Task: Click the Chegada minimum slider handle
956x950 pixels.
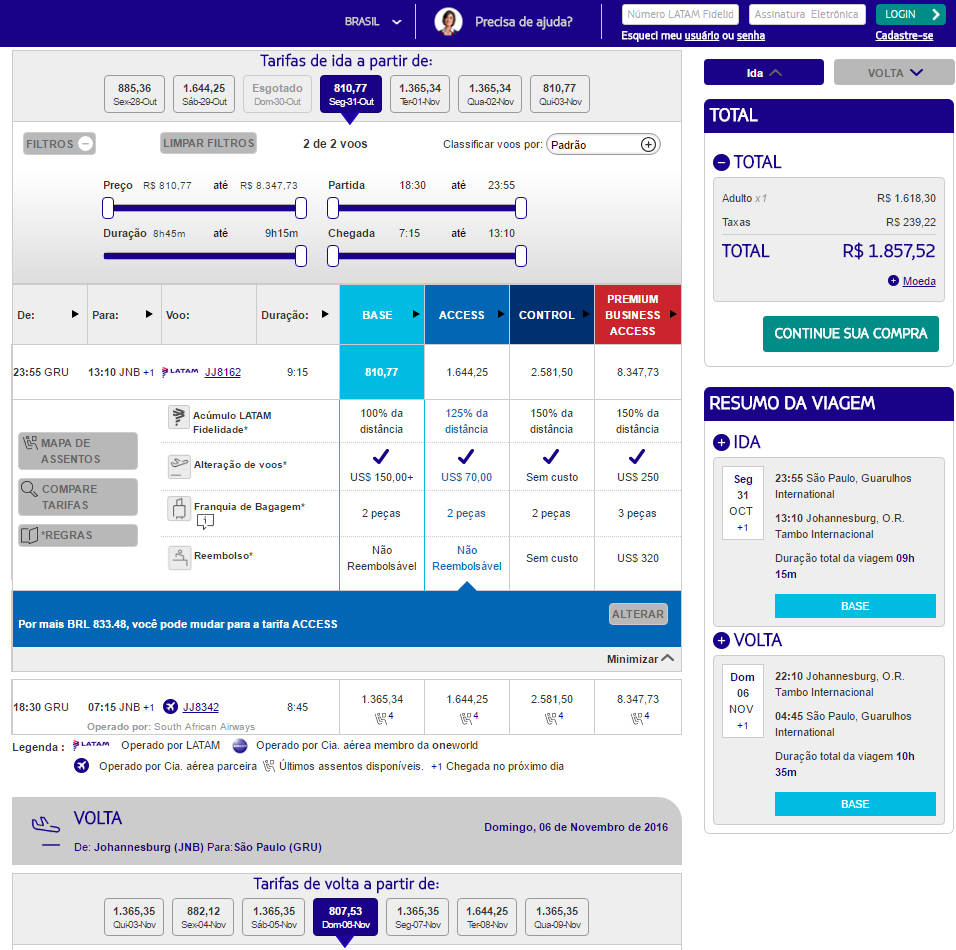Action: (x=333, y=256)
